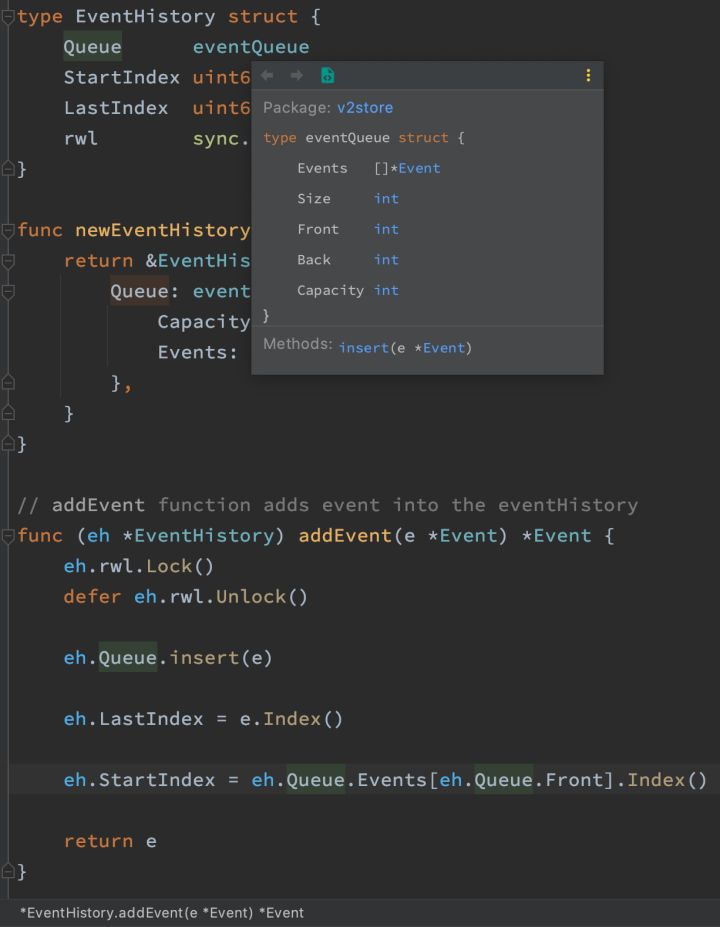Click the eventQueue type in Queue field

250,47
